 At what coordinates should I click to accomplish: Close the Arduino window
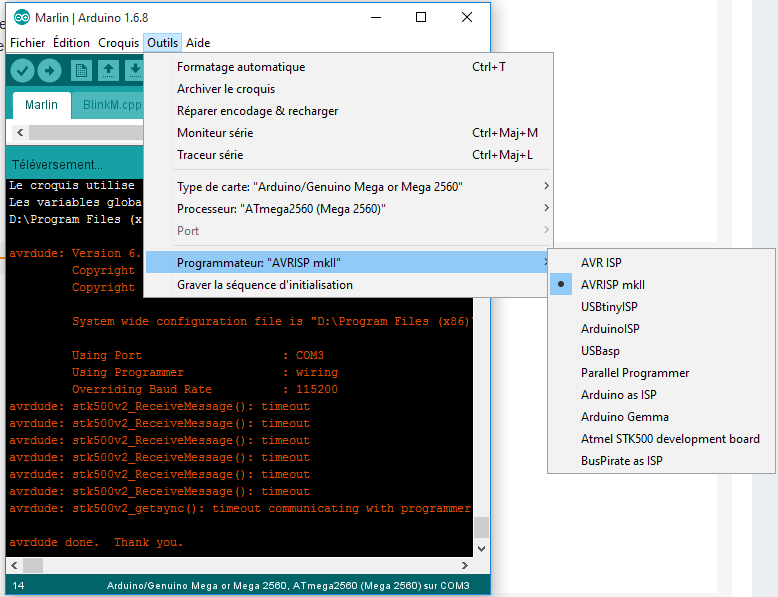tap(466, 17)
